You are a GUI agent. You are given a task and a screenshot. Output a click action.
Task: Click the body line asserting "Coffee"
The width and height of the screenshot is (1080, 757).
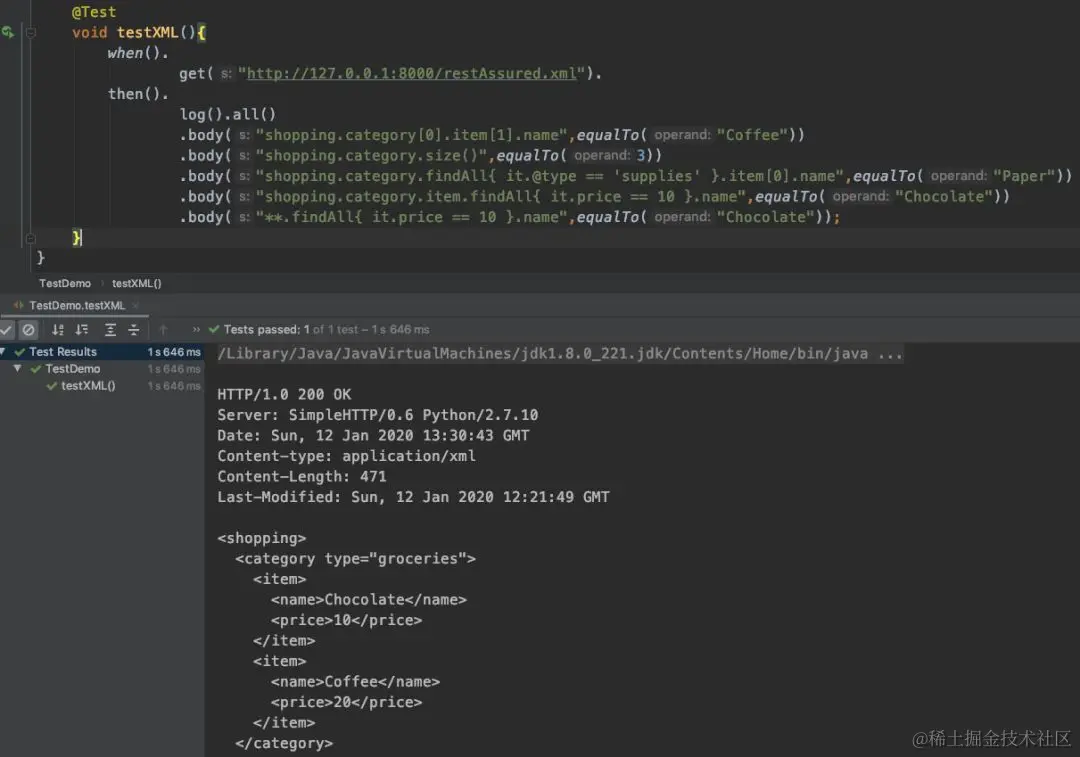click(492, 135)
